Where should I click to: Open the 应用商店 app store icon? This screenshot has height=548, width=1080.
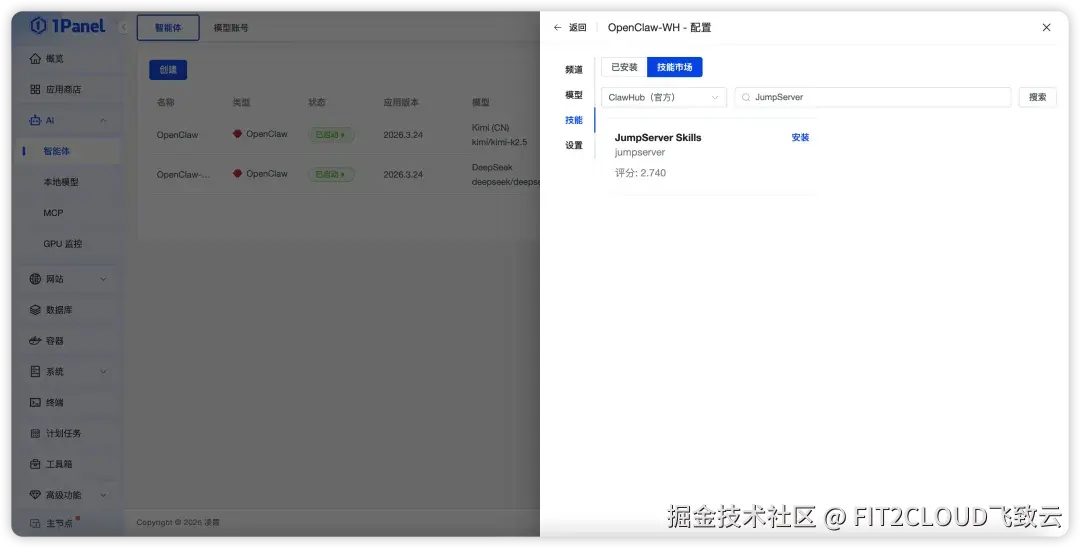pyautogui.click(x=35, y=89)
